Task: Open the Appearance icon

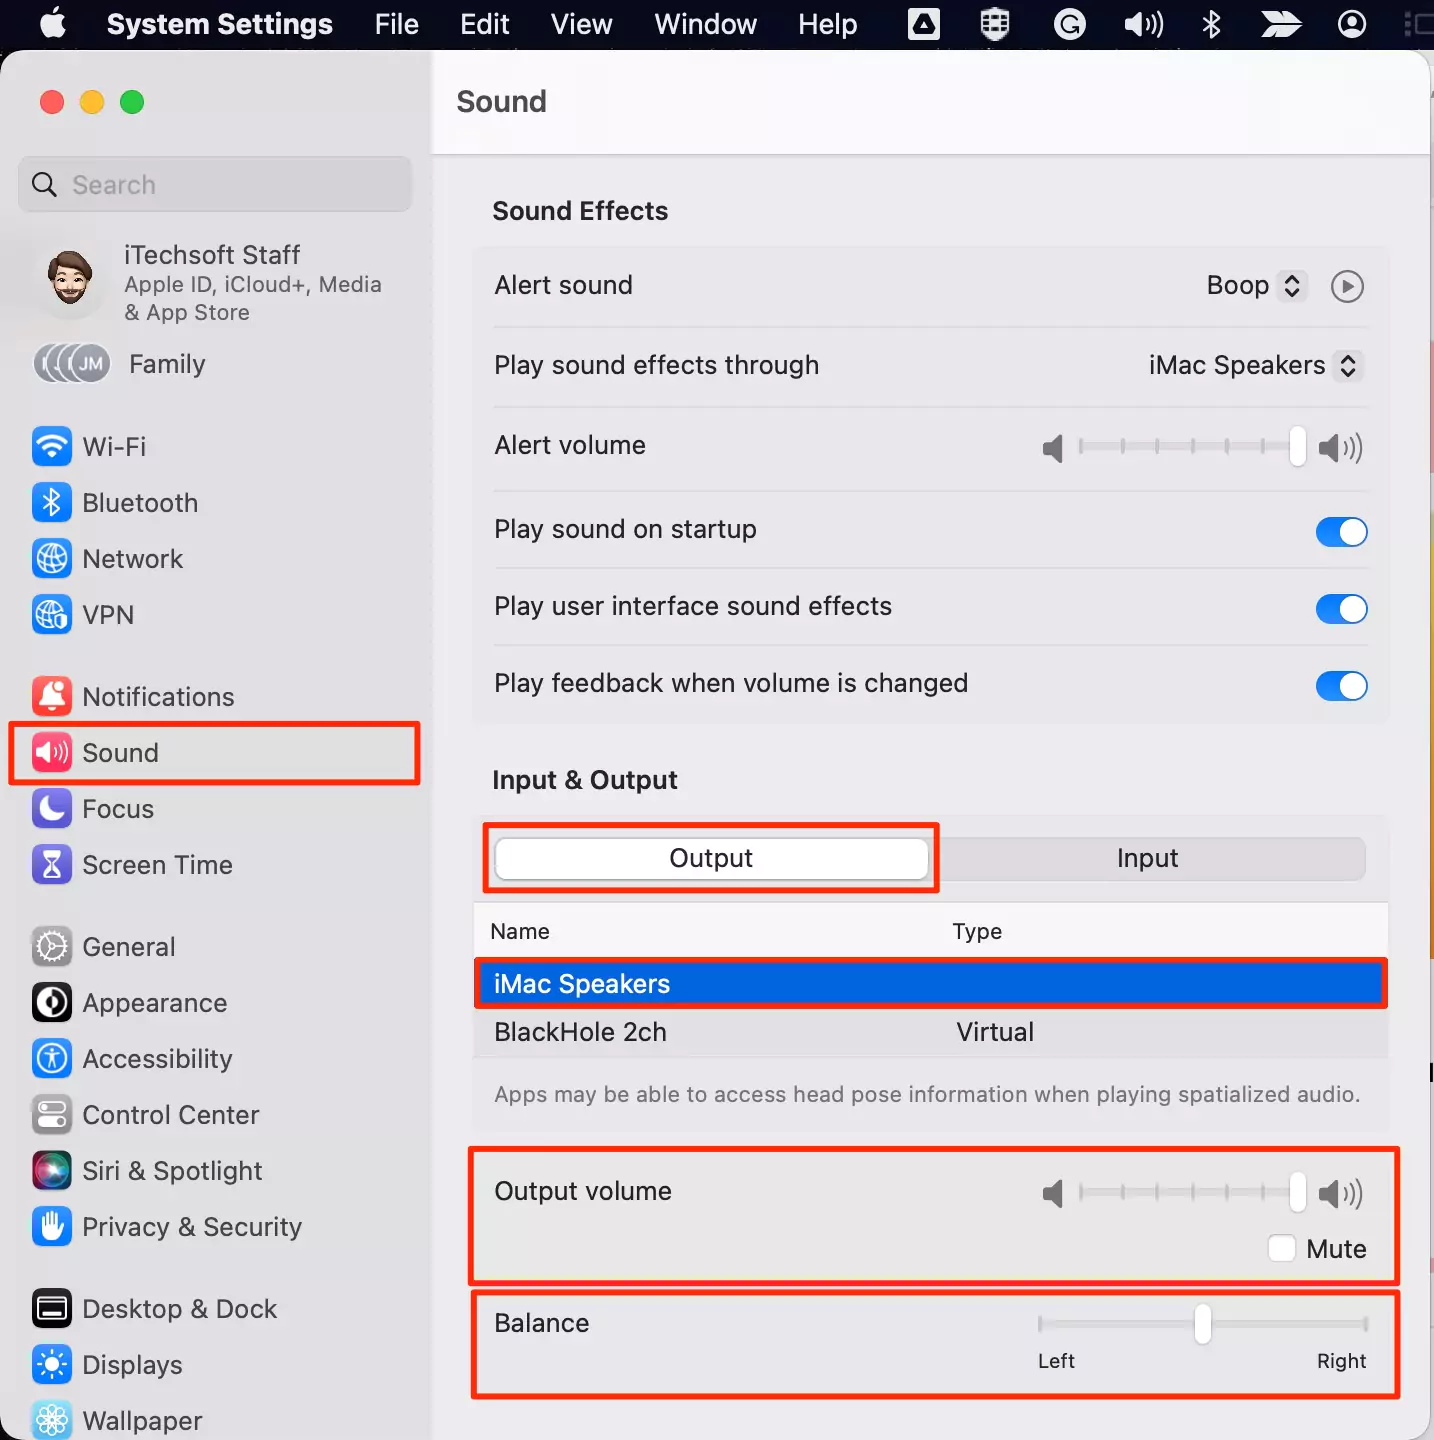Action: [x=52, y=1002]
